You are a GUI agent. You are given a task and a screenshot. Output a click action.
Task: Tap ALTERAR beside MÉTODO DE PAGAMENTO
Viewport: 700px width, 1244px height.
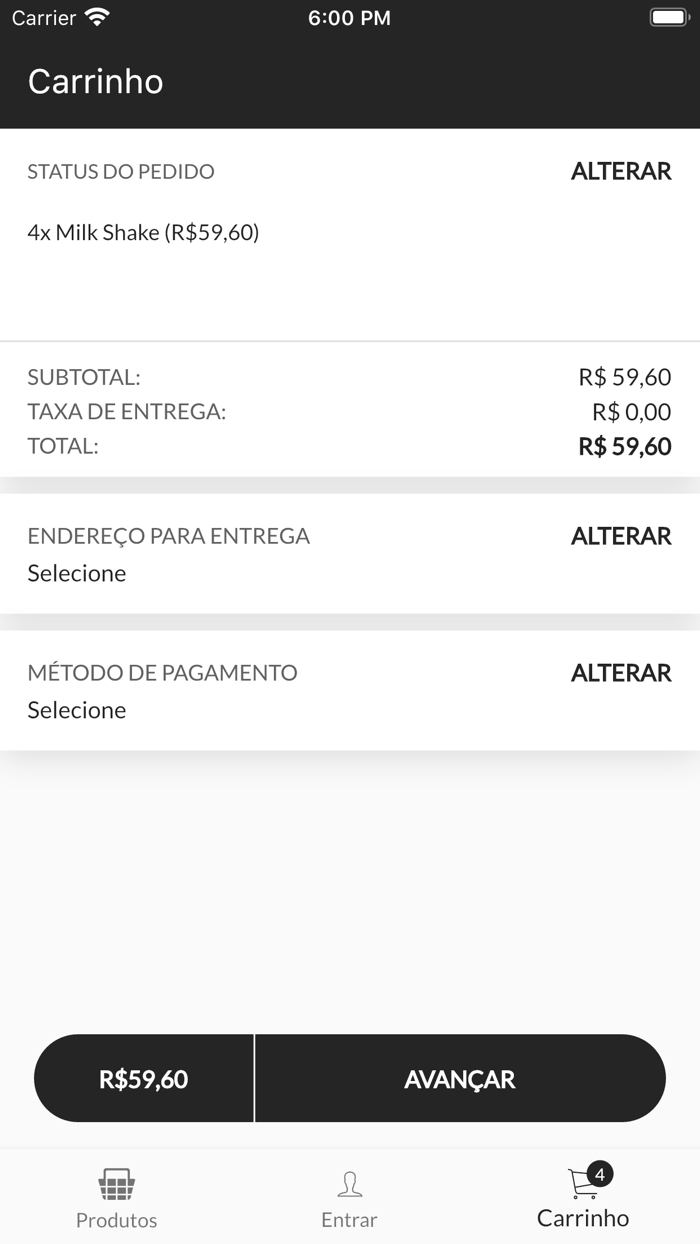pos(620,673)
